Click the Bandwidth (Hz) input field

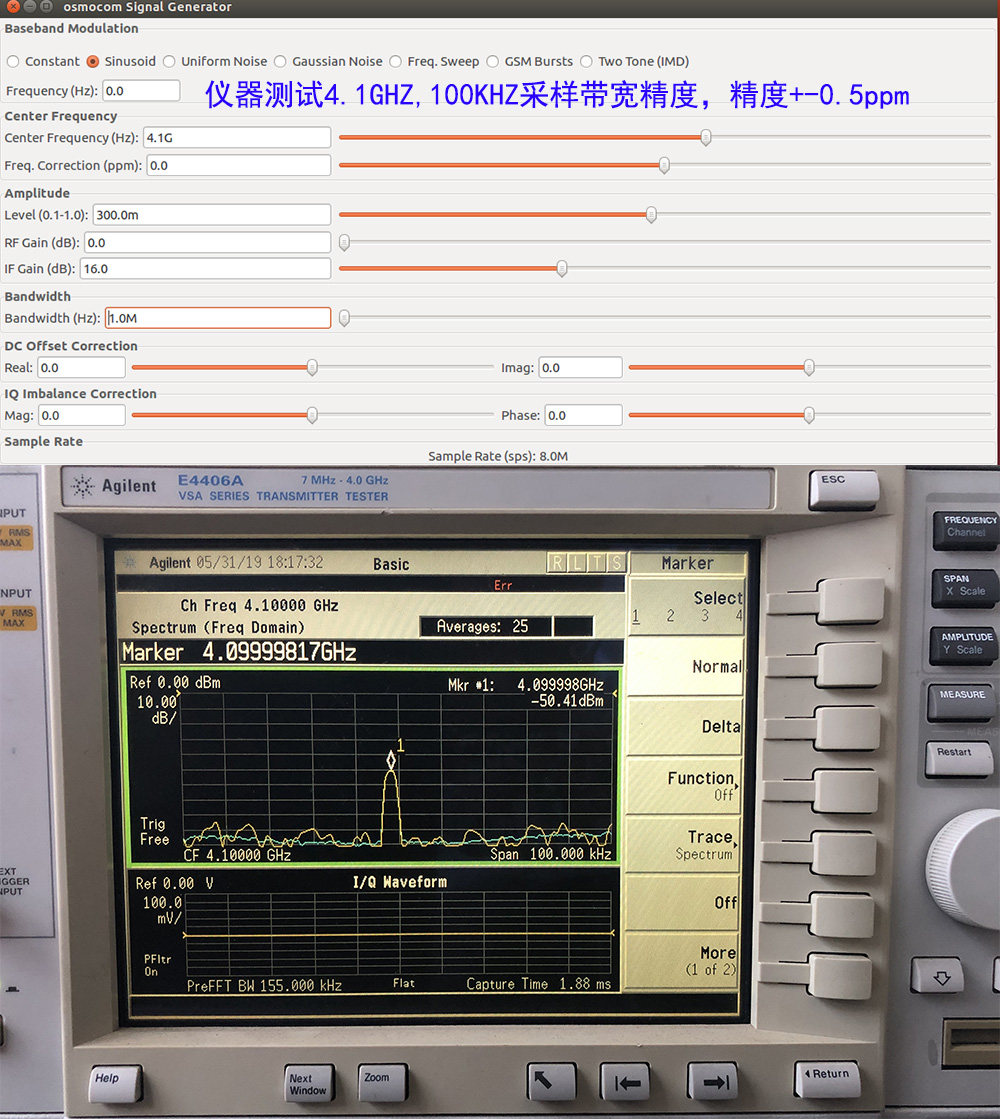click(218, 318)
